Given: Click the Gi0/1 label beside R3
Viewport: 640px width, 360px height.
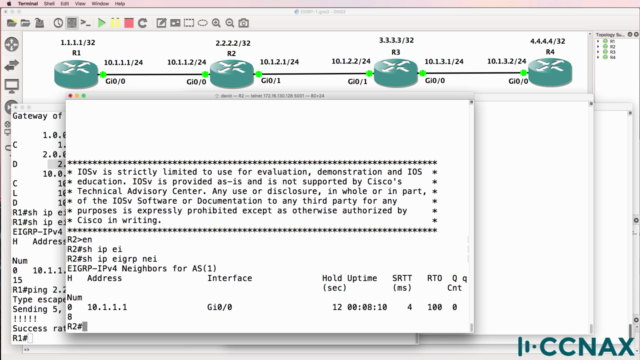Looking at the screenshot, I should pos(358,82).
